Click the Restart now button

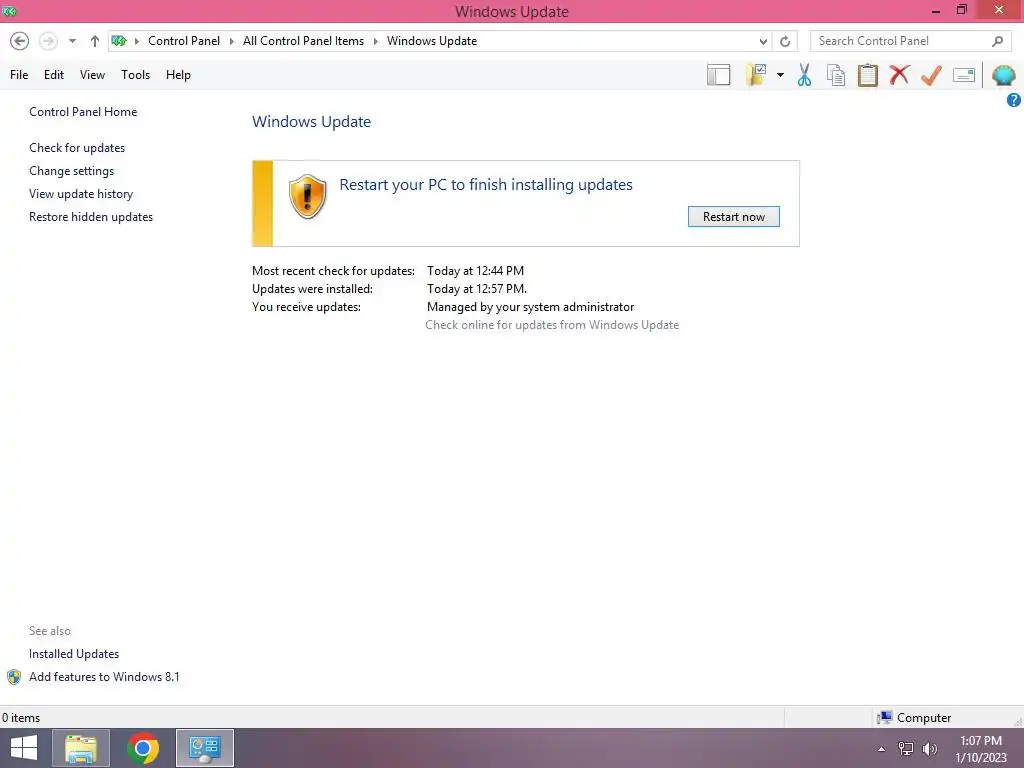[x=733, y=217]
